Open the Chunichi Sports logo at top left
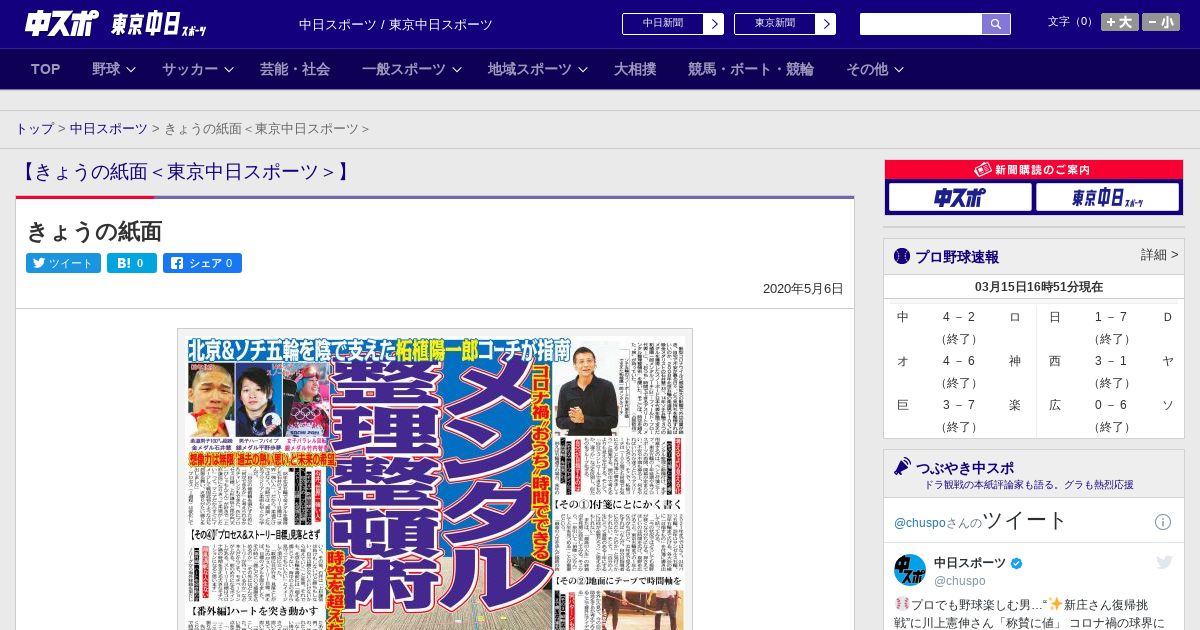1200x630 pixels. (x=62, y=23)
